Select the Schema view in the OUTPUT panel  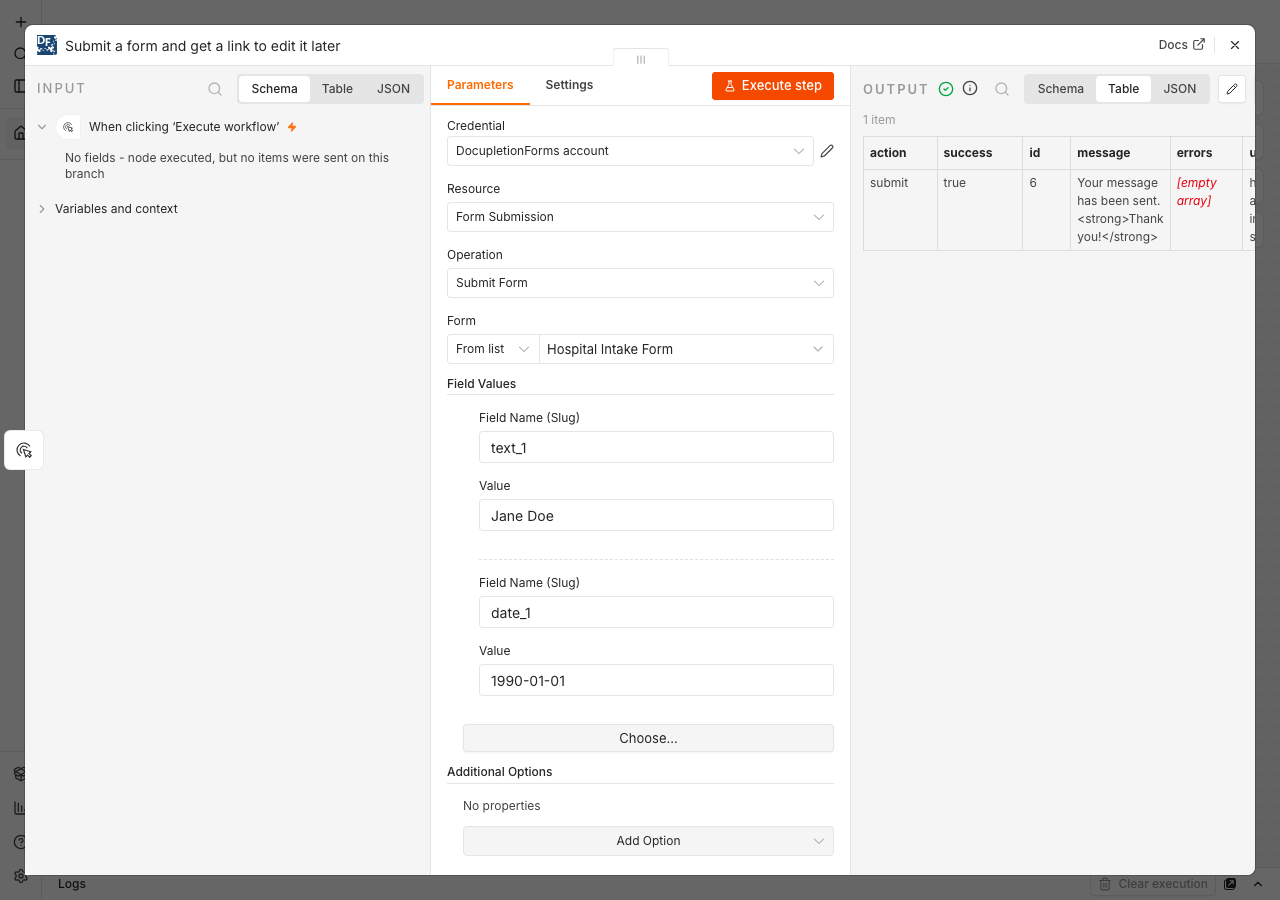click(1060, 89)
